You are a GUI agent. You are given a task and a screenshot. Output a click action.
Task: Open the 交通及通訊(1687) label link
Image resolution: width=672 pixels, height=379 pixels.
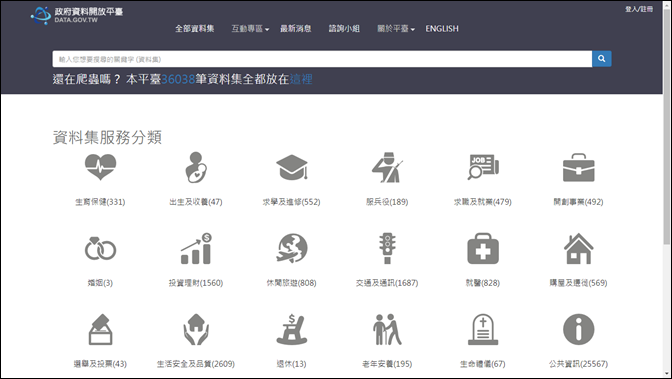(x=387, y=283)
